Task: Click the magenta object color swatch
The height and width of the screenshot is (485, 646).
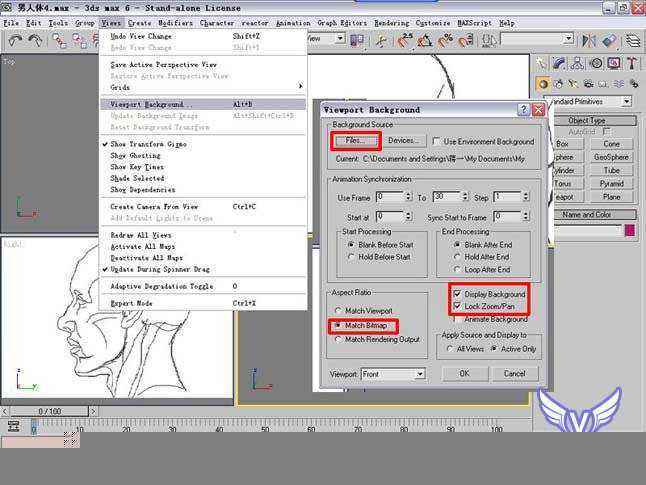Action: coord(630,230)
